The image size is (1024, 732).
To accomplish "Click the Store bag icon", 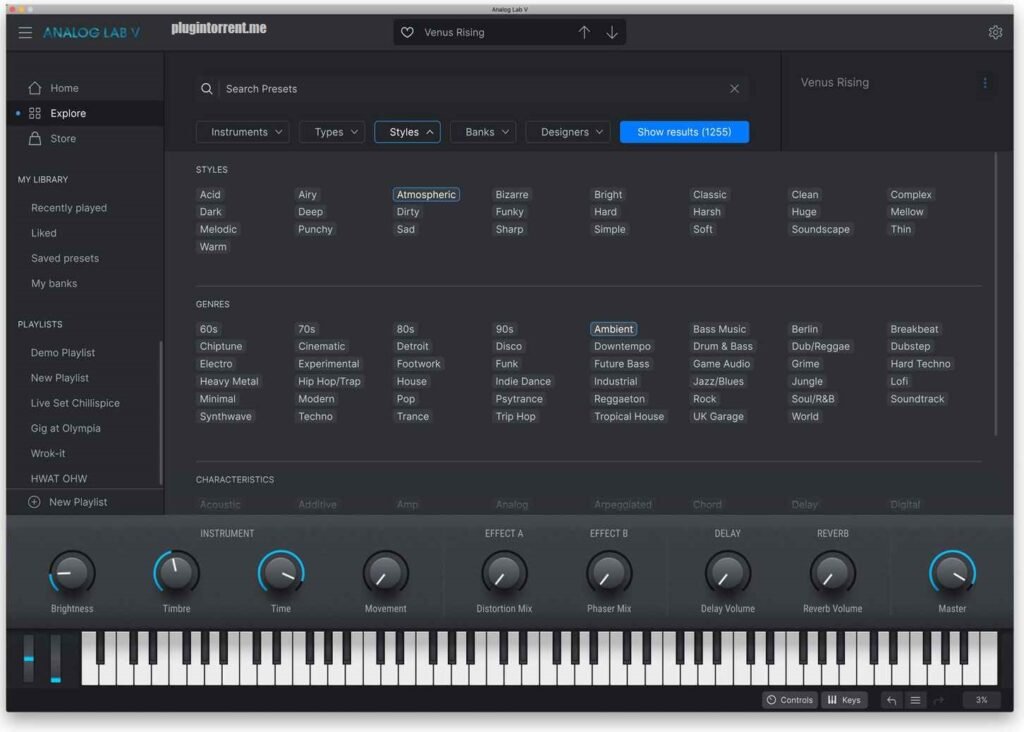I will point(35,138).
